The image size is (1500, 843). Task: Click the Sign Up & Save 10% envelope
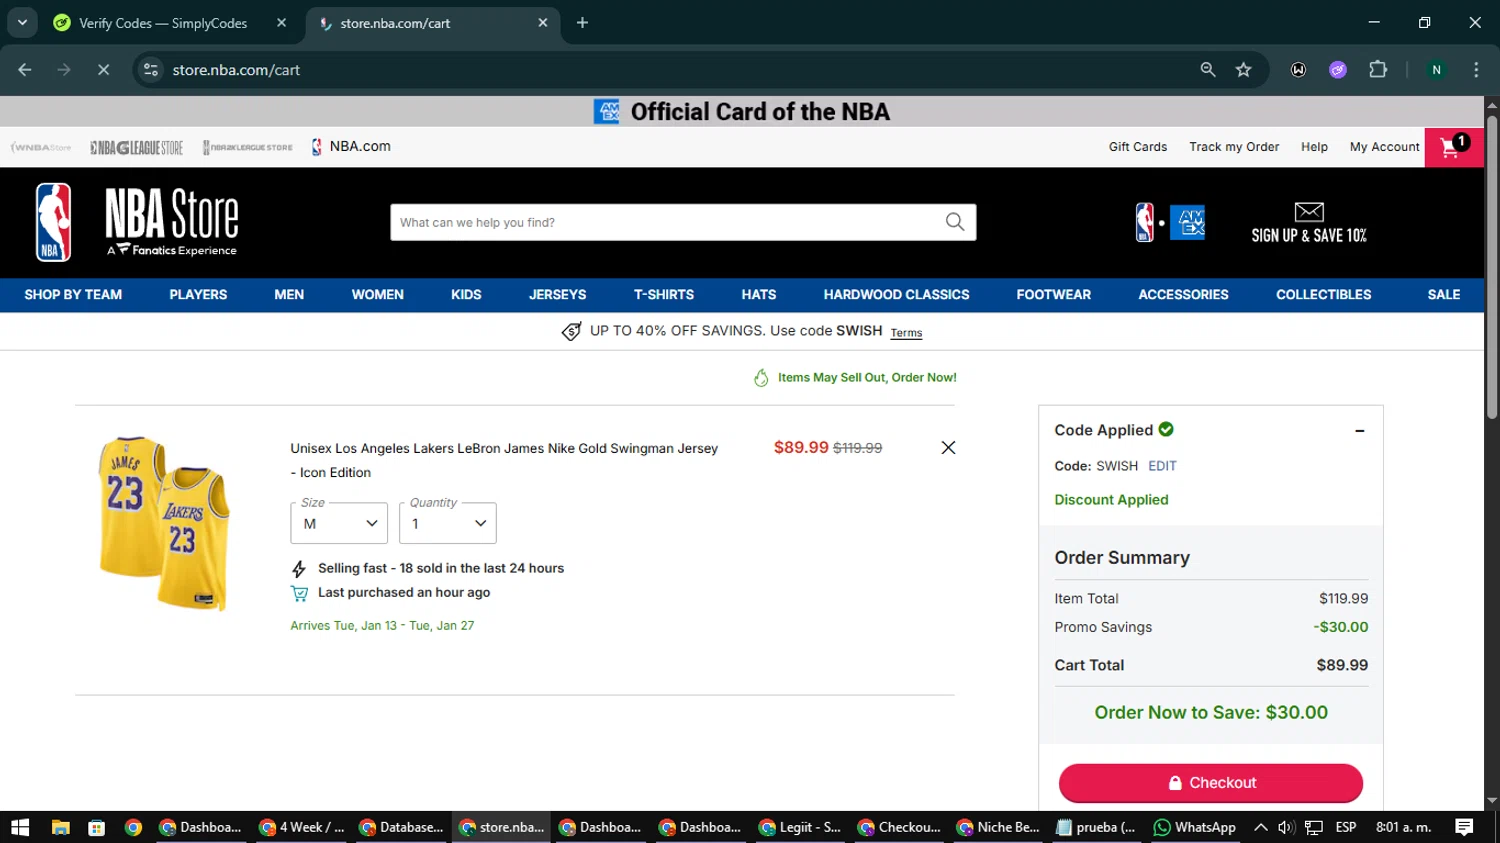click(1309, 222)
